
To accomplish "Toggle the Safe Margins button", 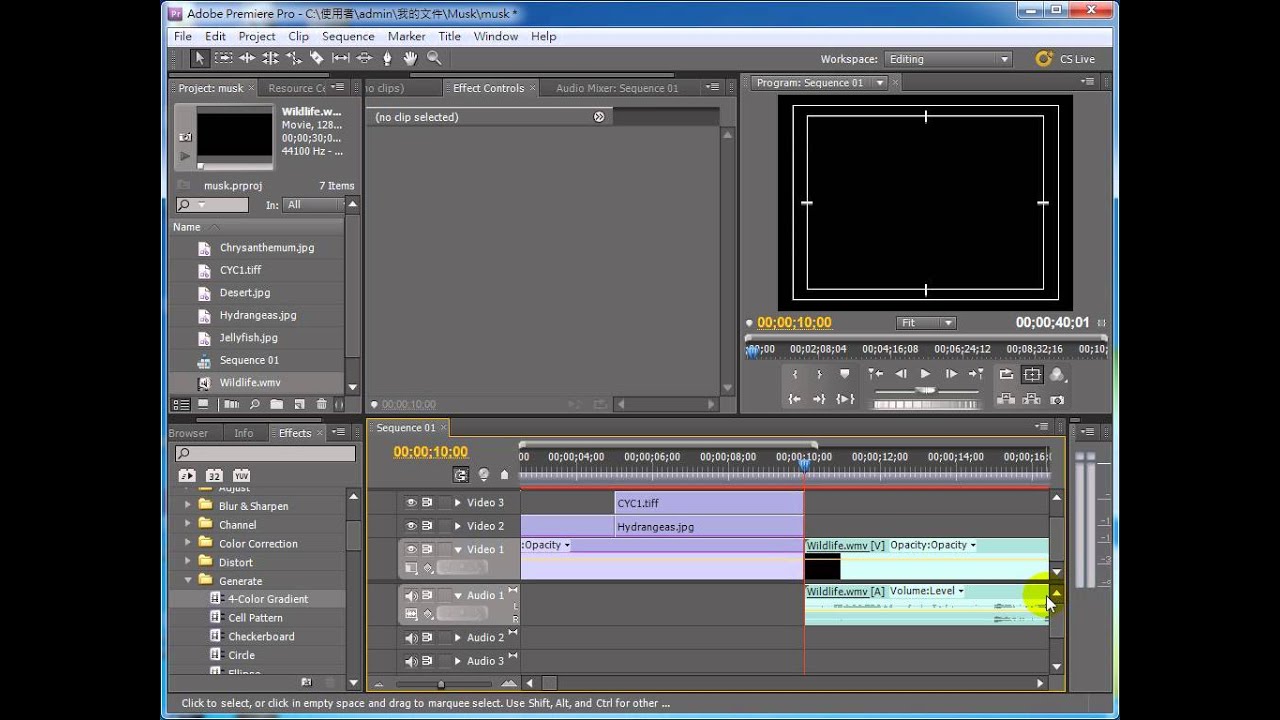I will (1032, 375).
